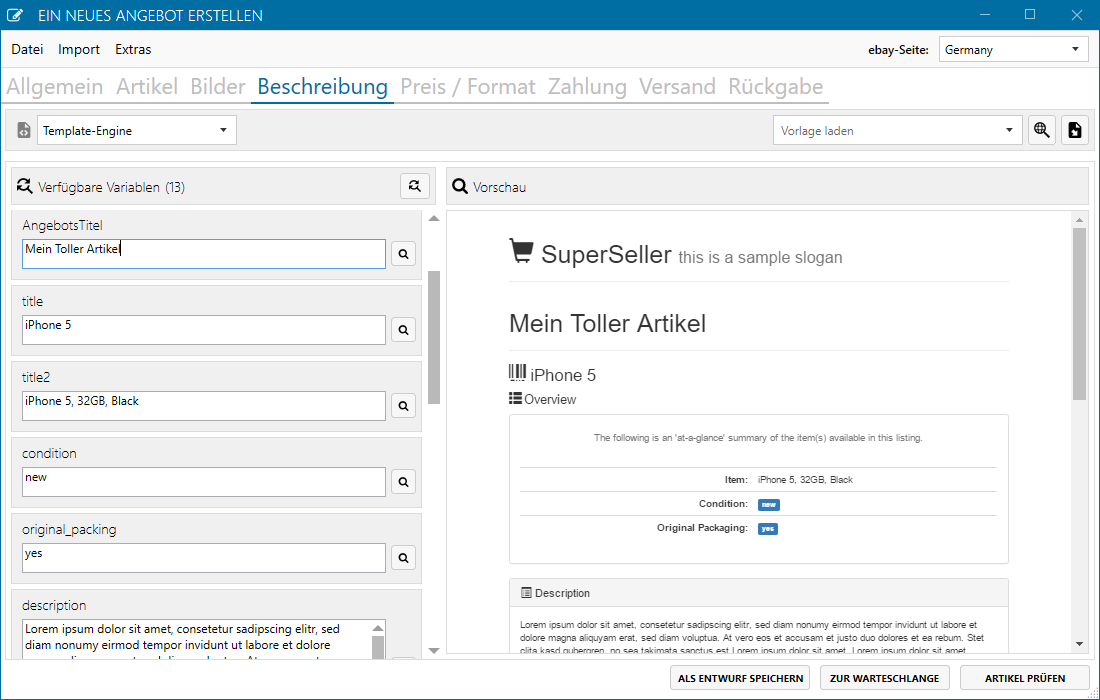Click the title2 input field
Screen dimensions: 1100x700
click(x=203, y=405)
